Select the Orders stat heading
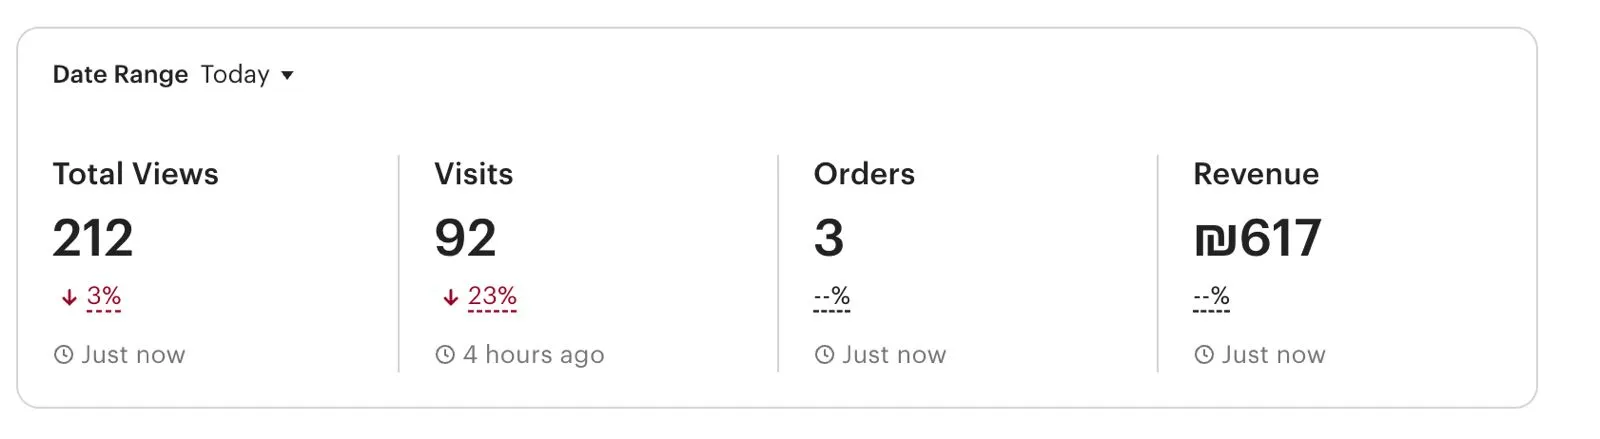The height and width of the screenshot is (439, 1600). click(x=864, y=174)
